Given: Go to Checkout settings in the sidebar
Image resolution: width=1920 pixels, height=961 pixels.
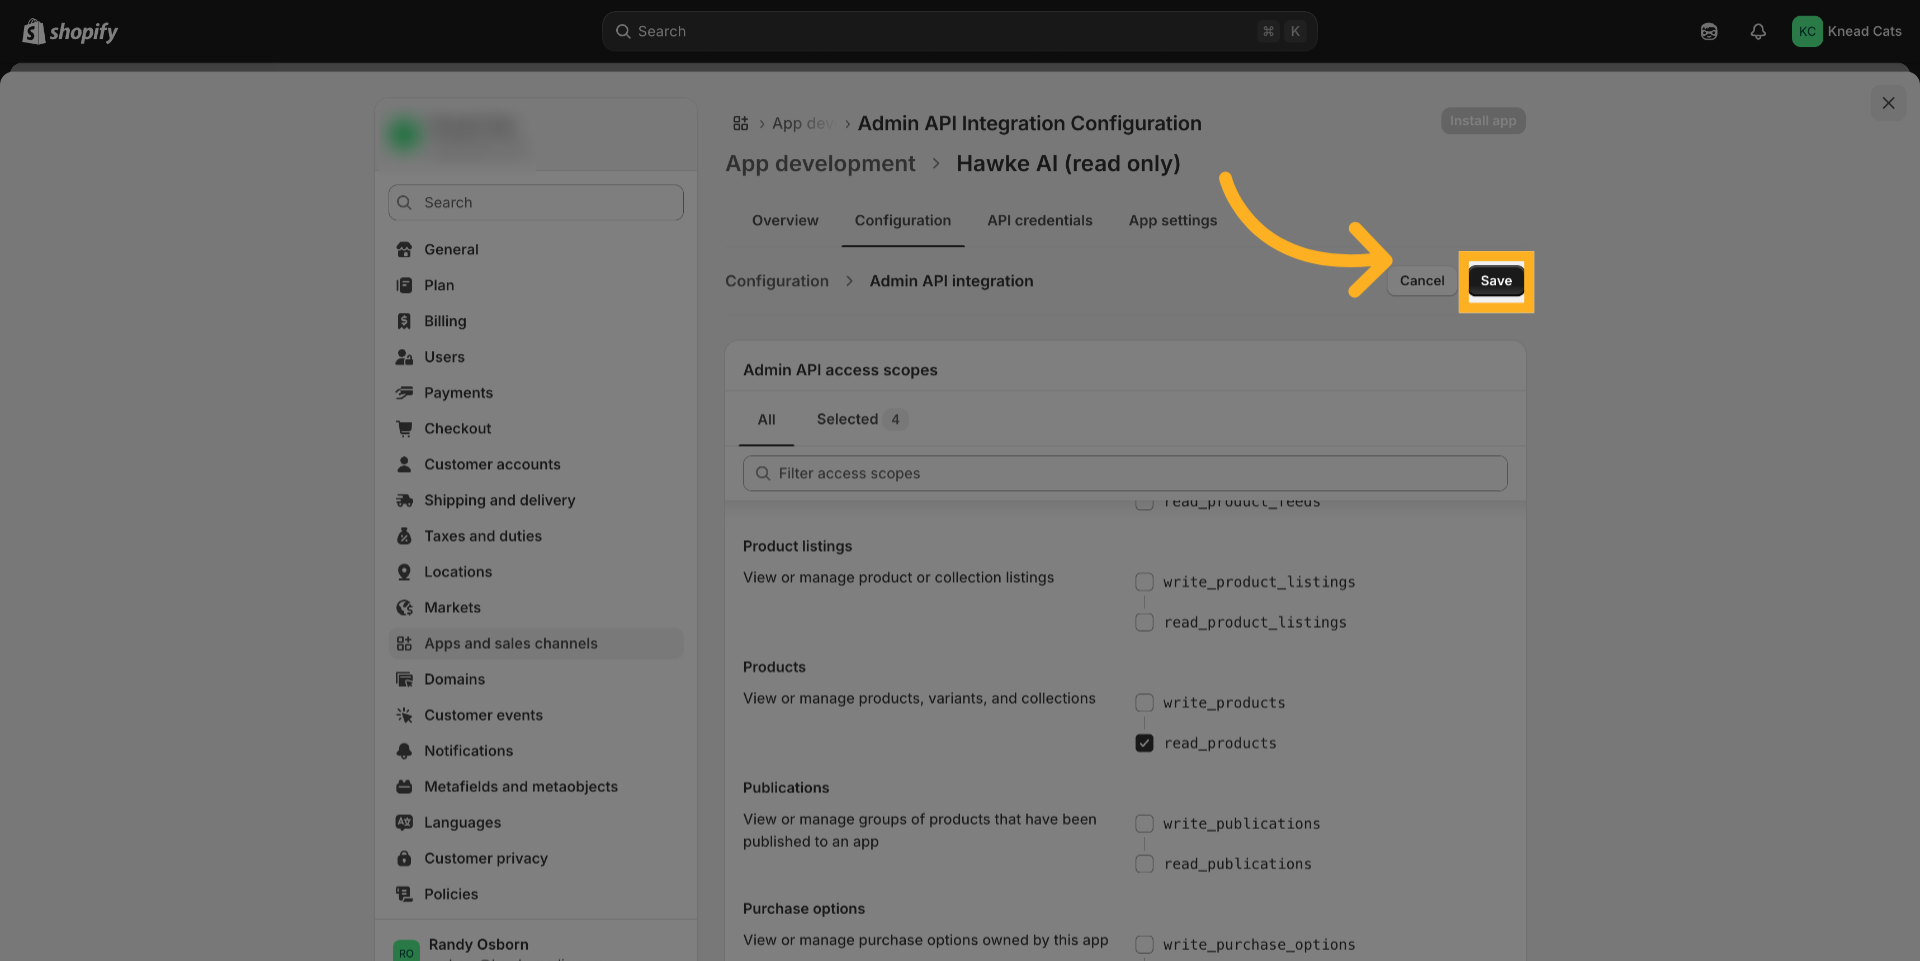Looking at the screenshot, I should tap(457, 429).
